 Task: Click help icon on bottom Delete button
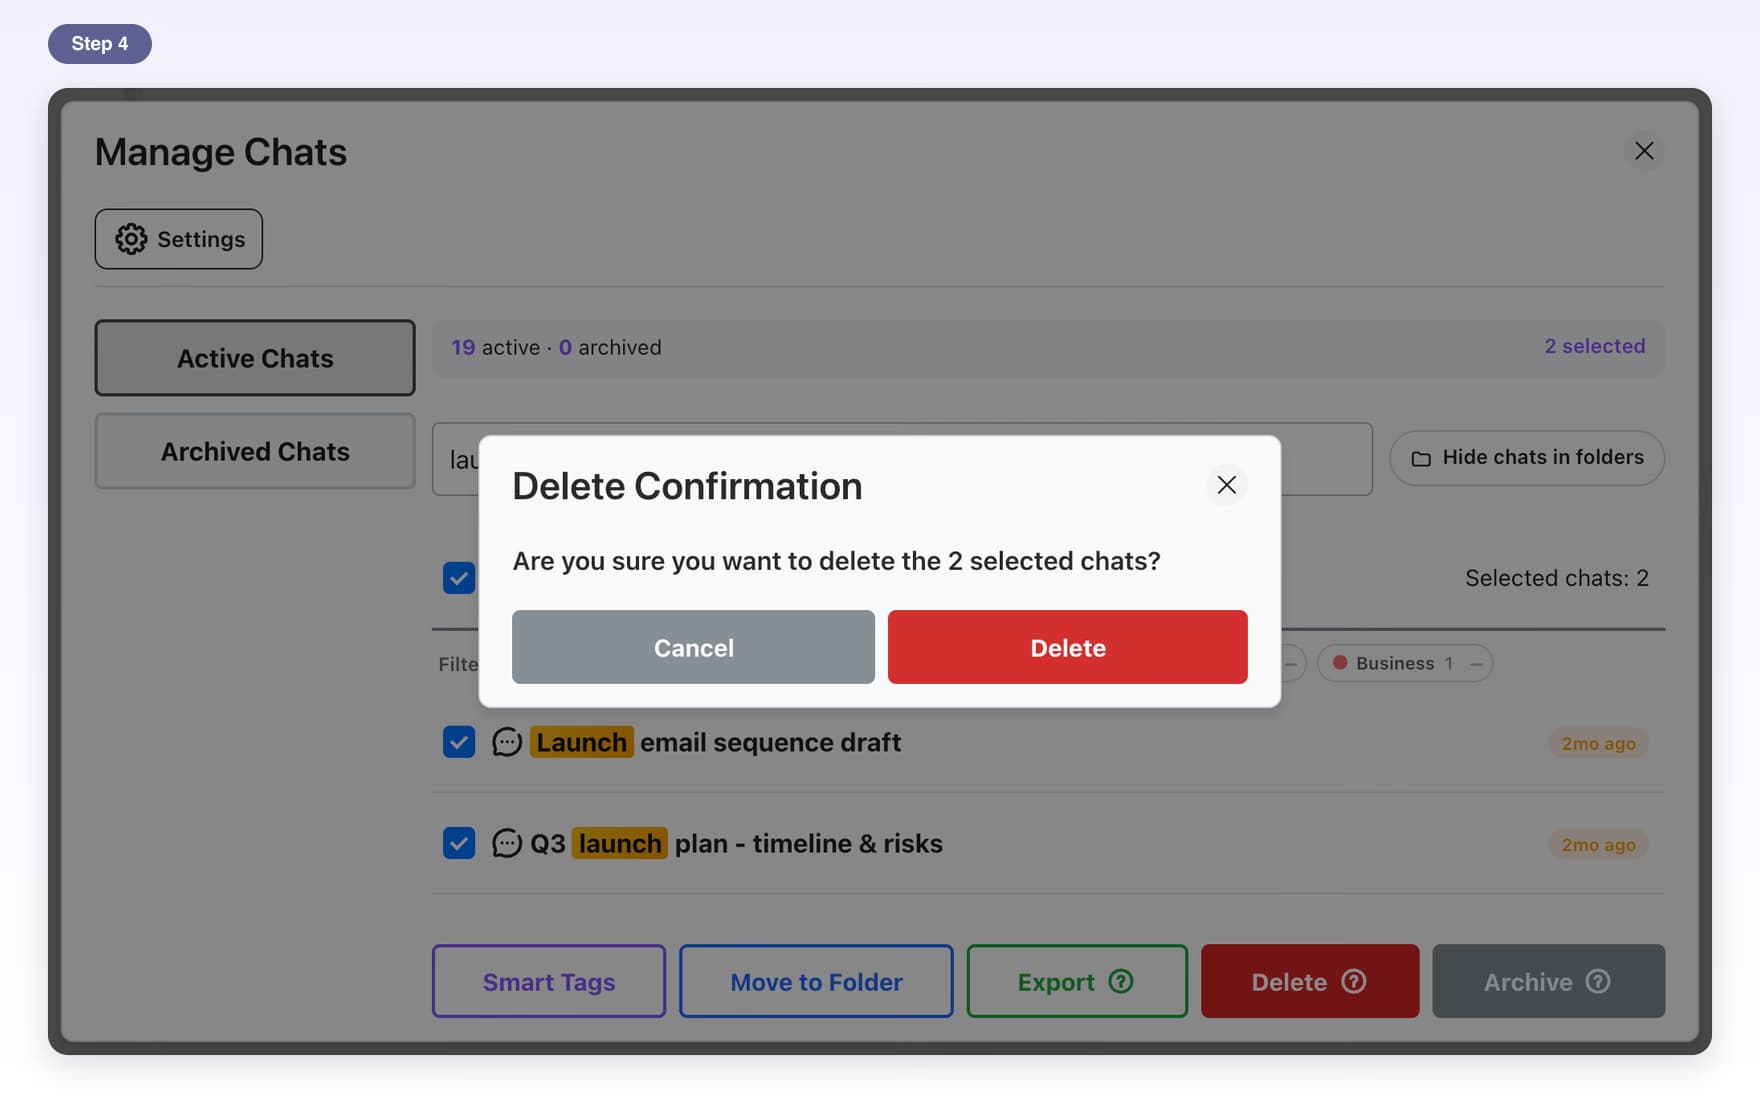1354,981
